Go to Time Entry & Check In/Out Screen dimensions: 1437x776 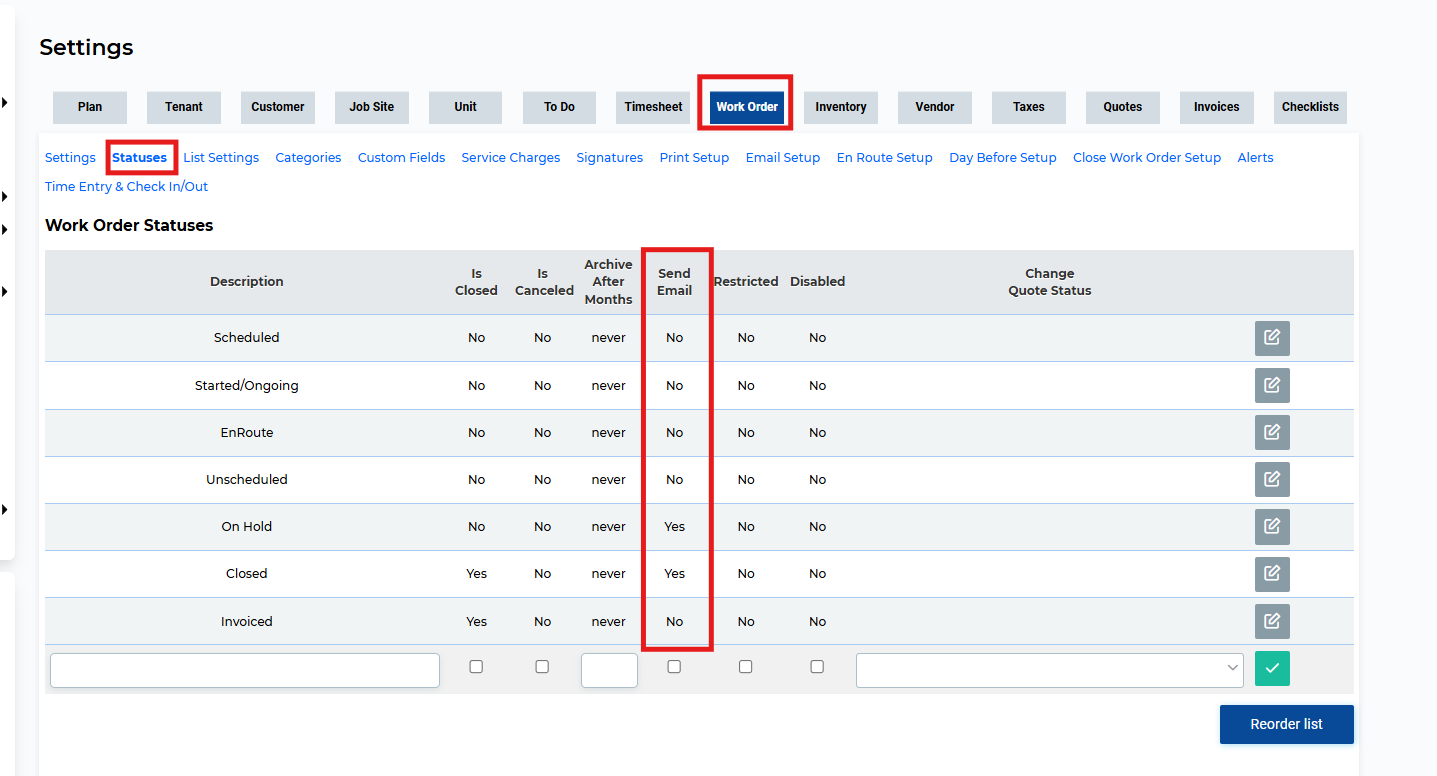click(127, 187)
